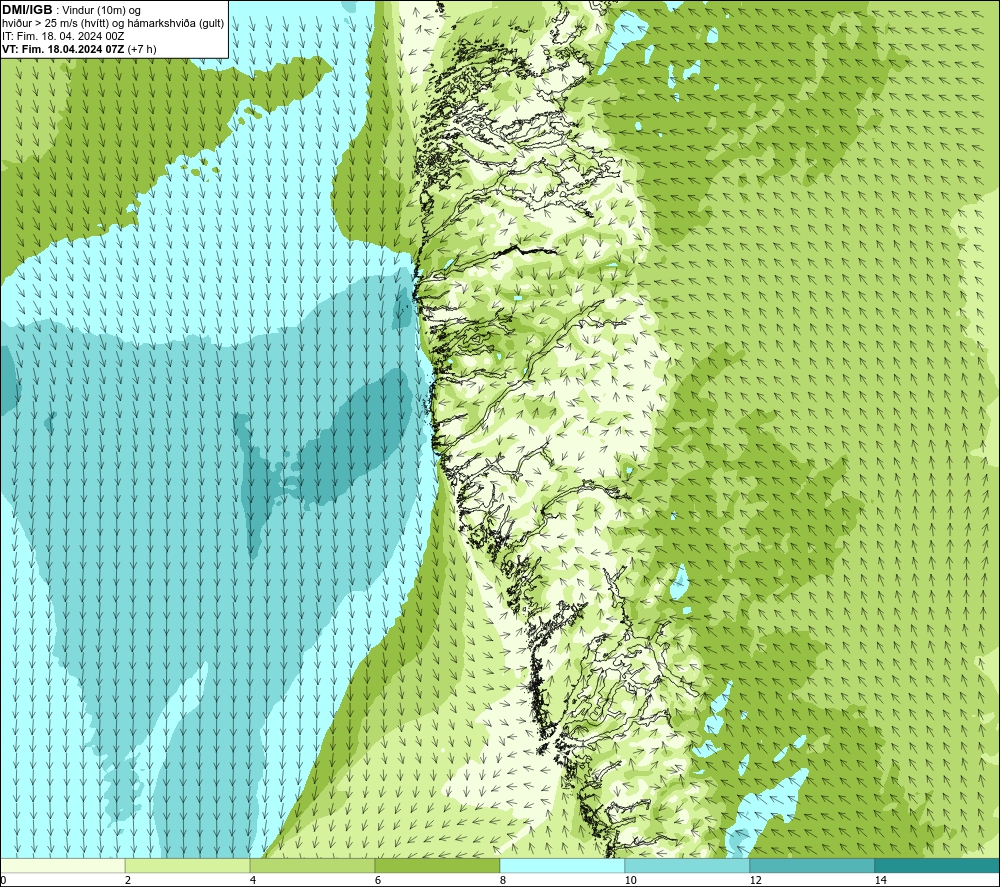Click the scale label '8'
Viewport: 1000px width, 887px height.
coord(503,880)
